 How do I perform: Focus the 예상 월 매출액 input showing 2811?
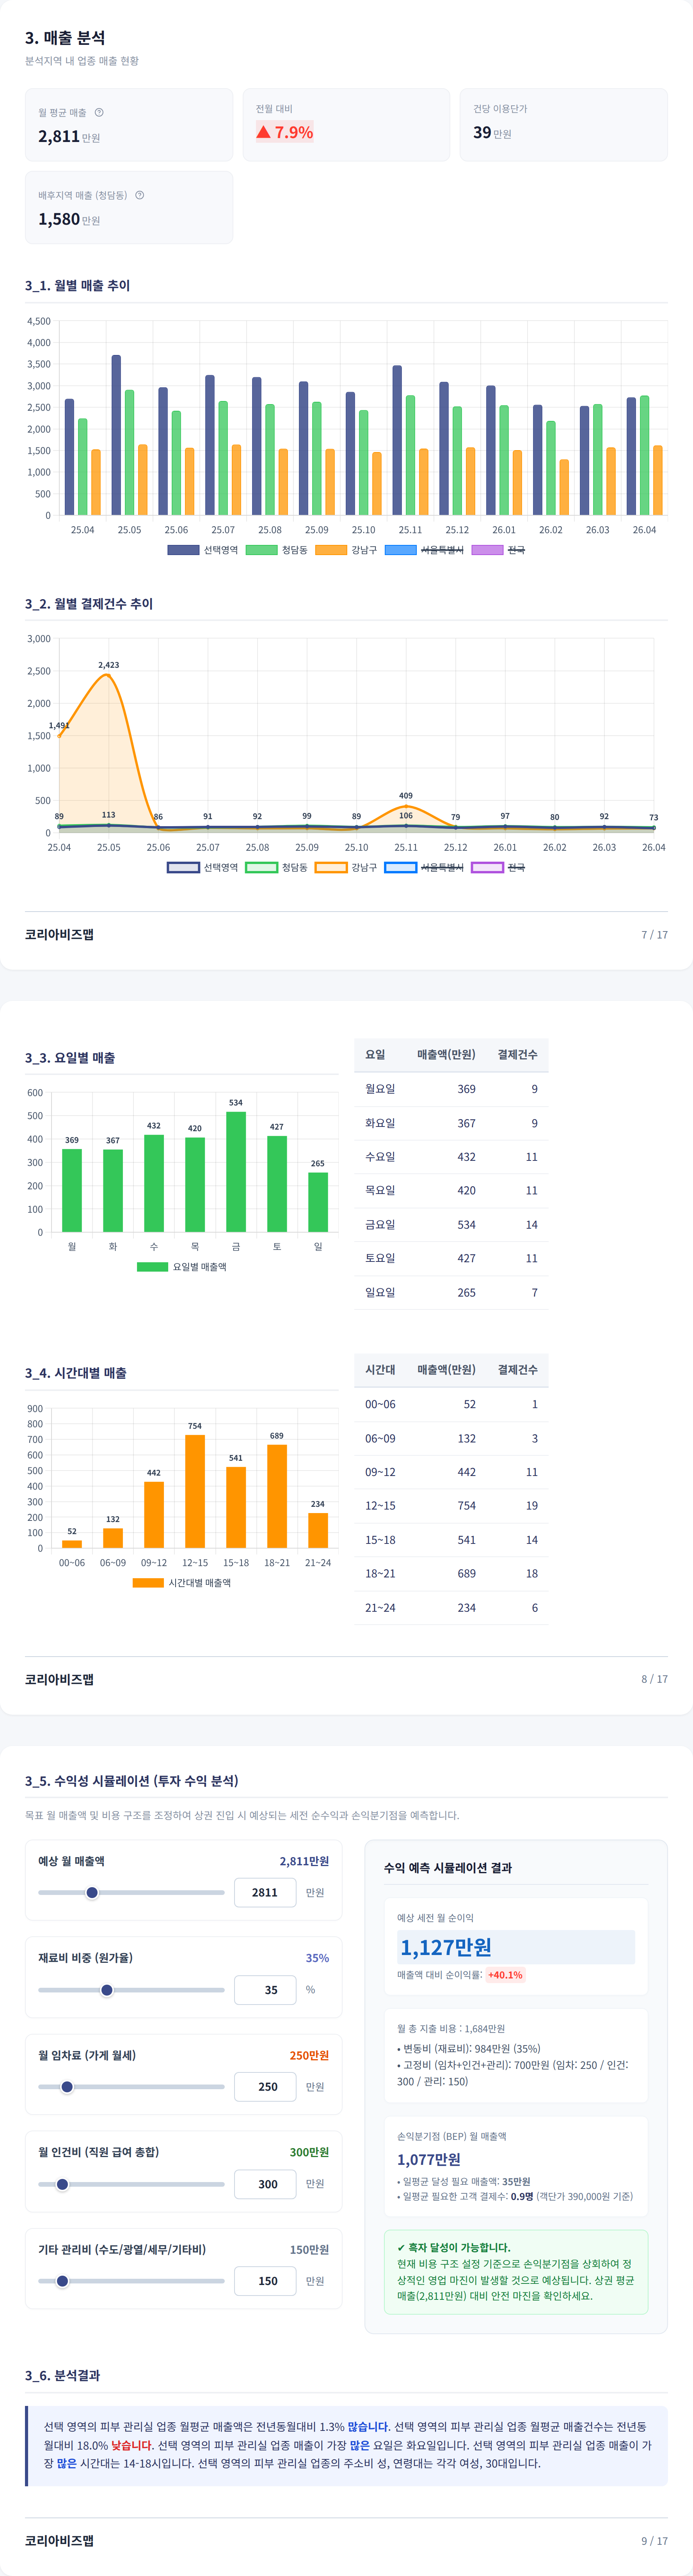(265, 1893)
